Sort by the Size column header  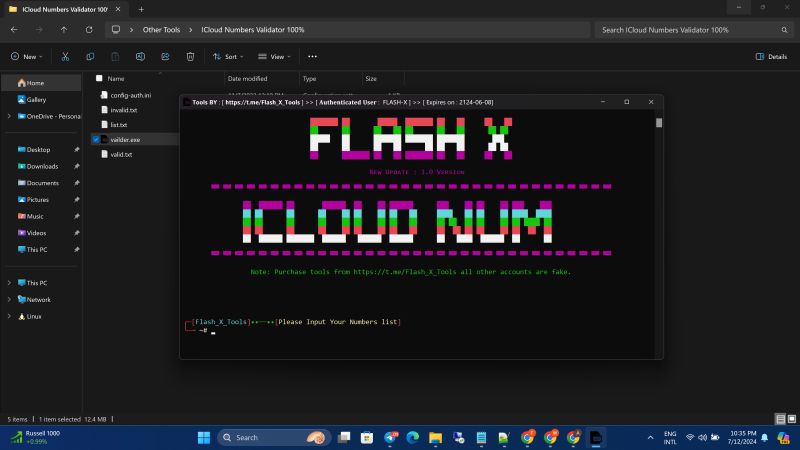(x=371, y=79)
